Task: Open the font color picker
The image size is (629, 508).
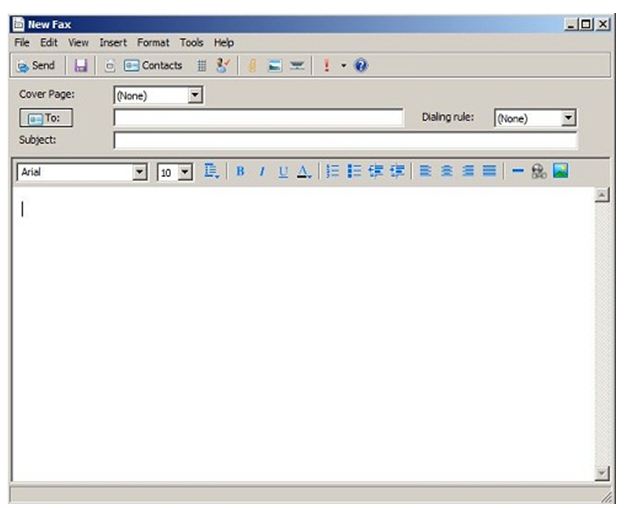Action: 304,171
